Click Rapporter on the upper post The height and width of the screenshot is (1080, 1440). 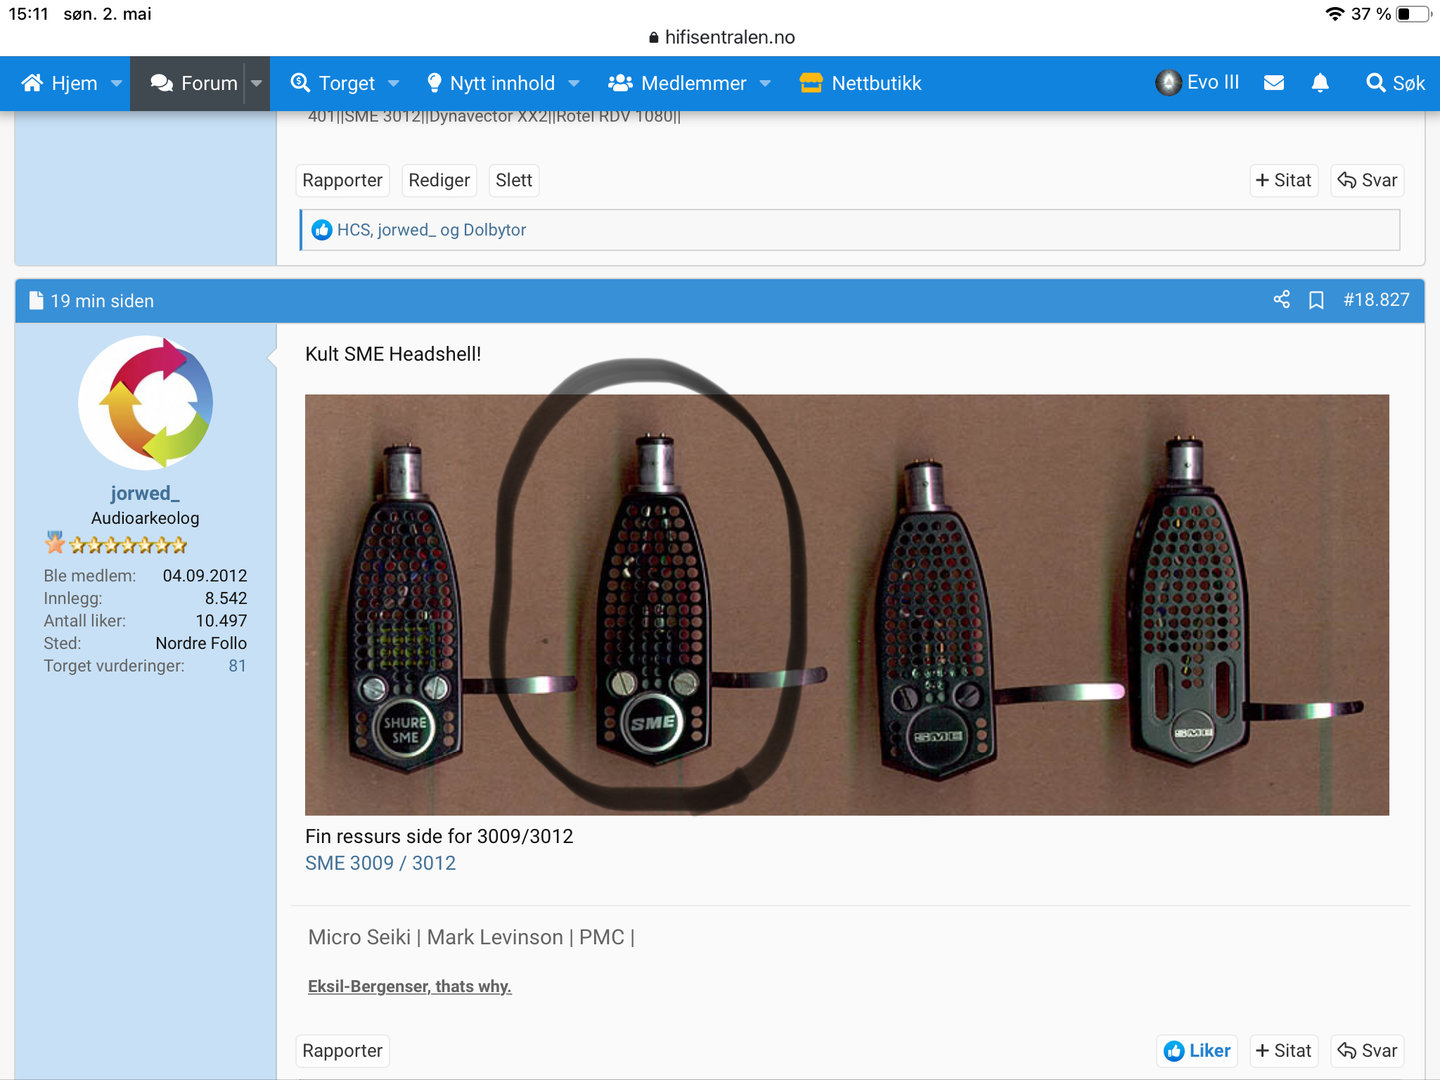click(x=342, y=180)
